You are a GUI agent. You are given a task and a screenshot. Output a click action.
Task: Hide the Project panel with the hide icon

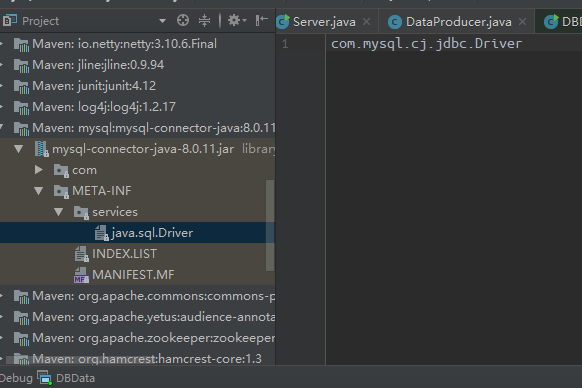[262, 20]
